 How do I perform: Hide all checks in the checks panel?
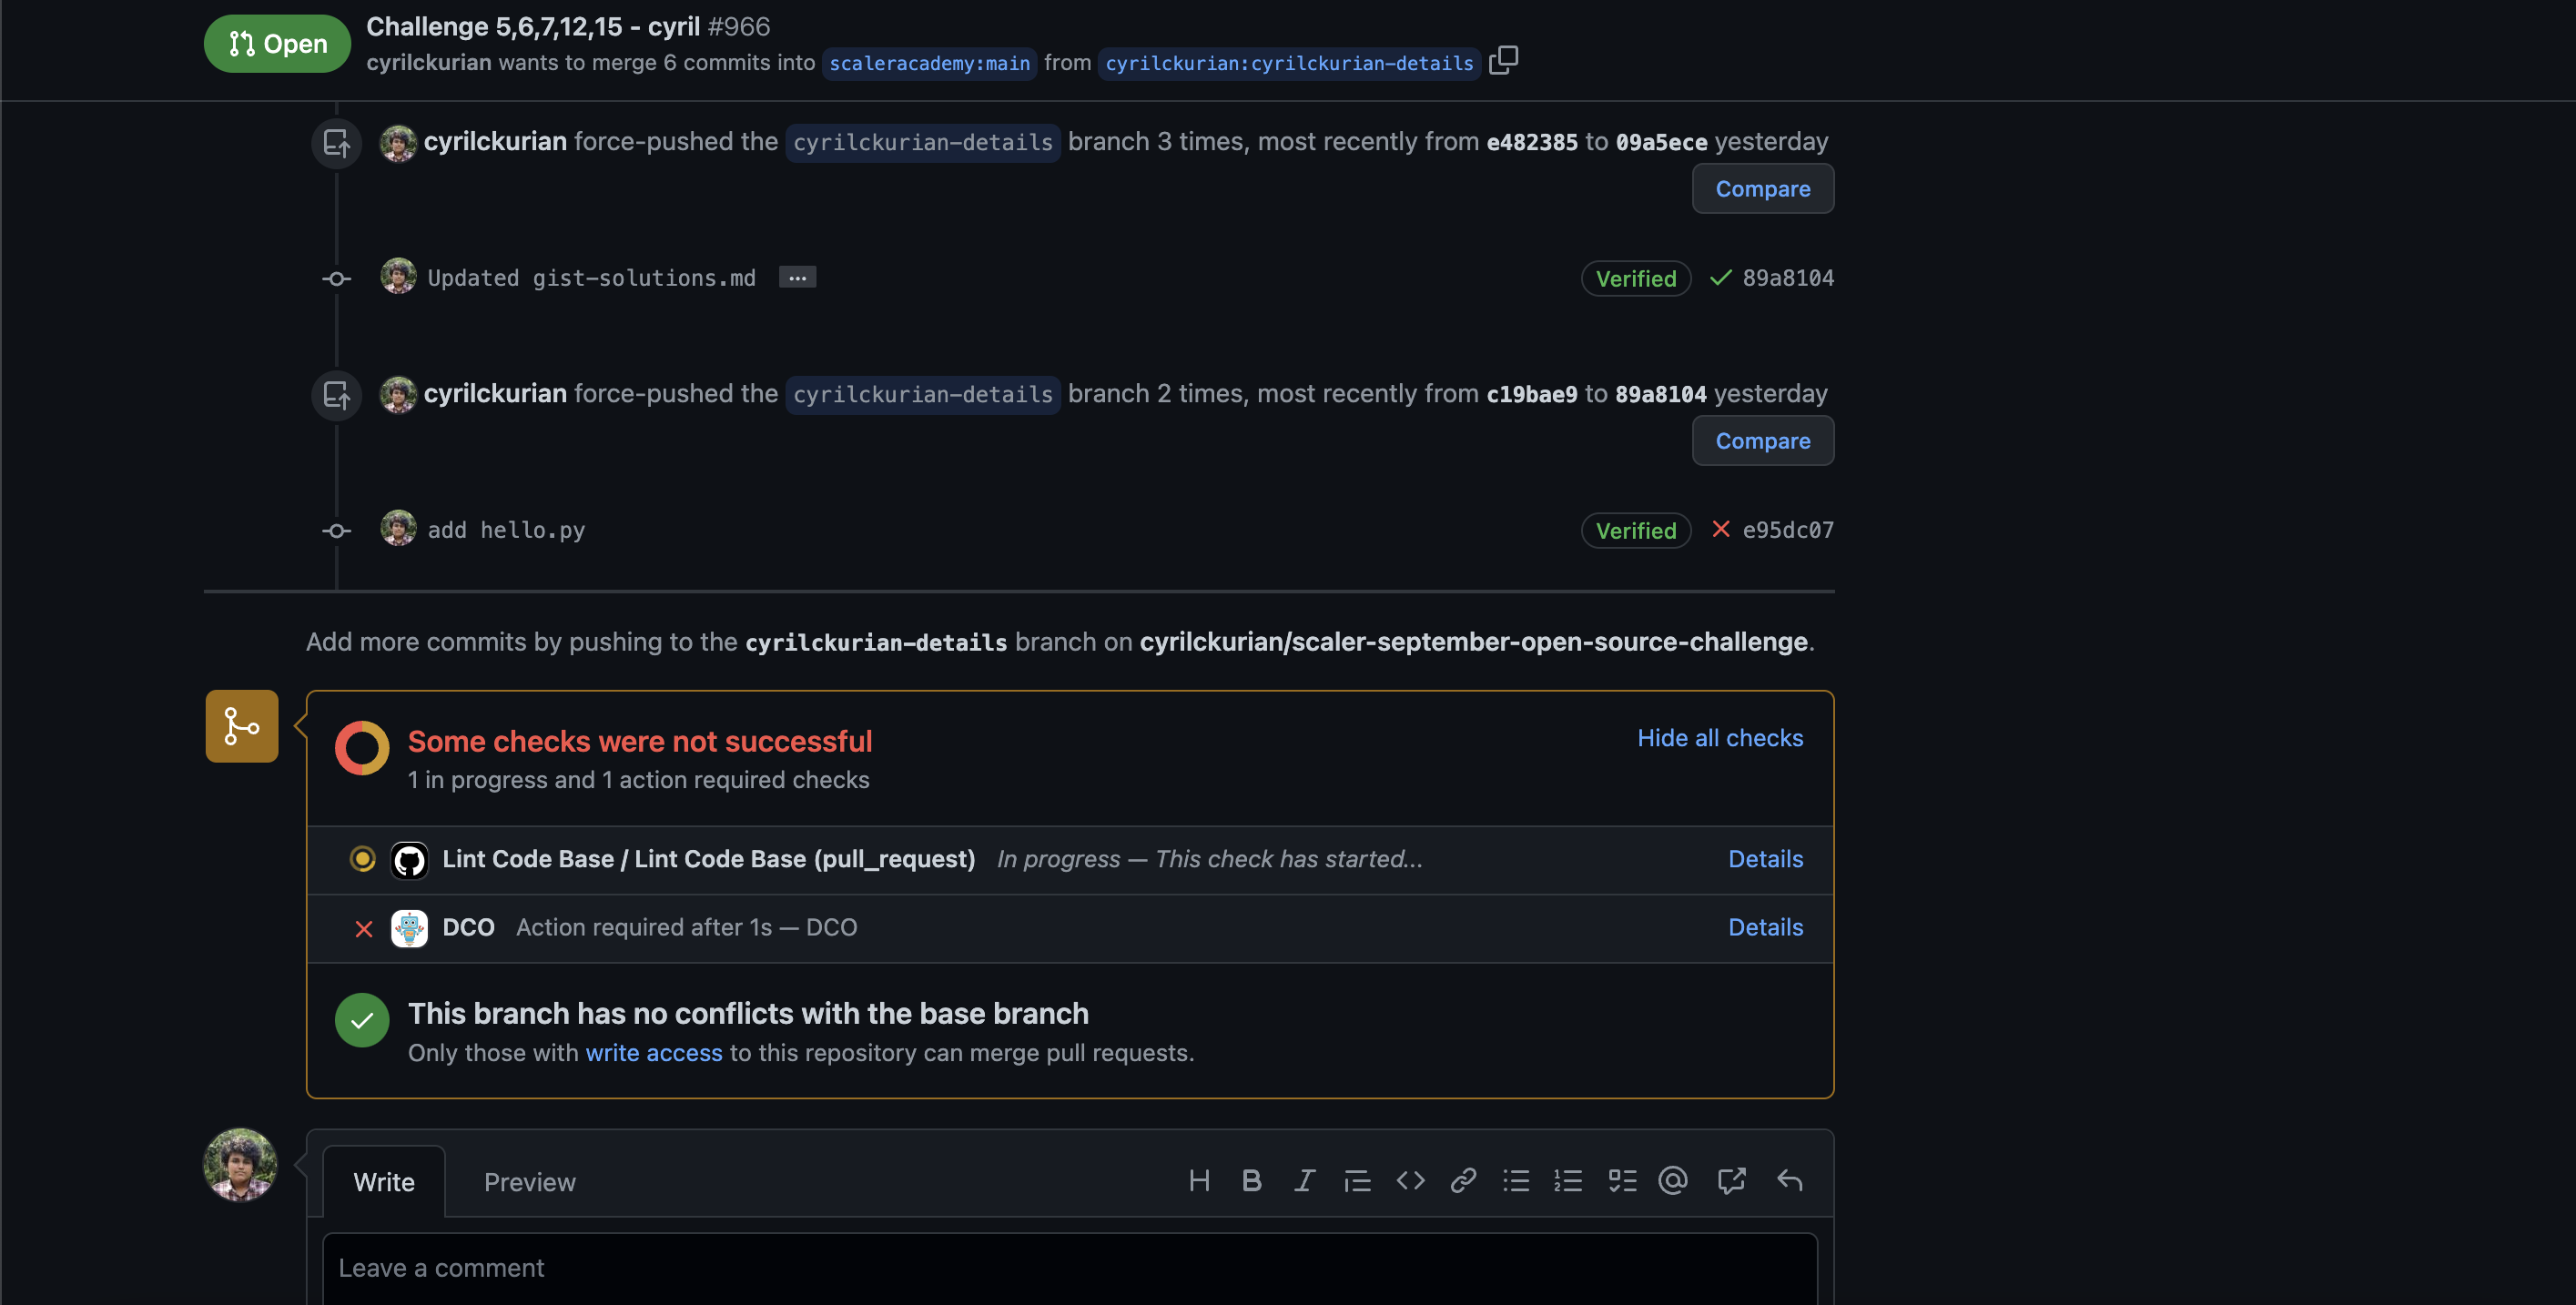pyautogui.click(x=1719, y=737)
